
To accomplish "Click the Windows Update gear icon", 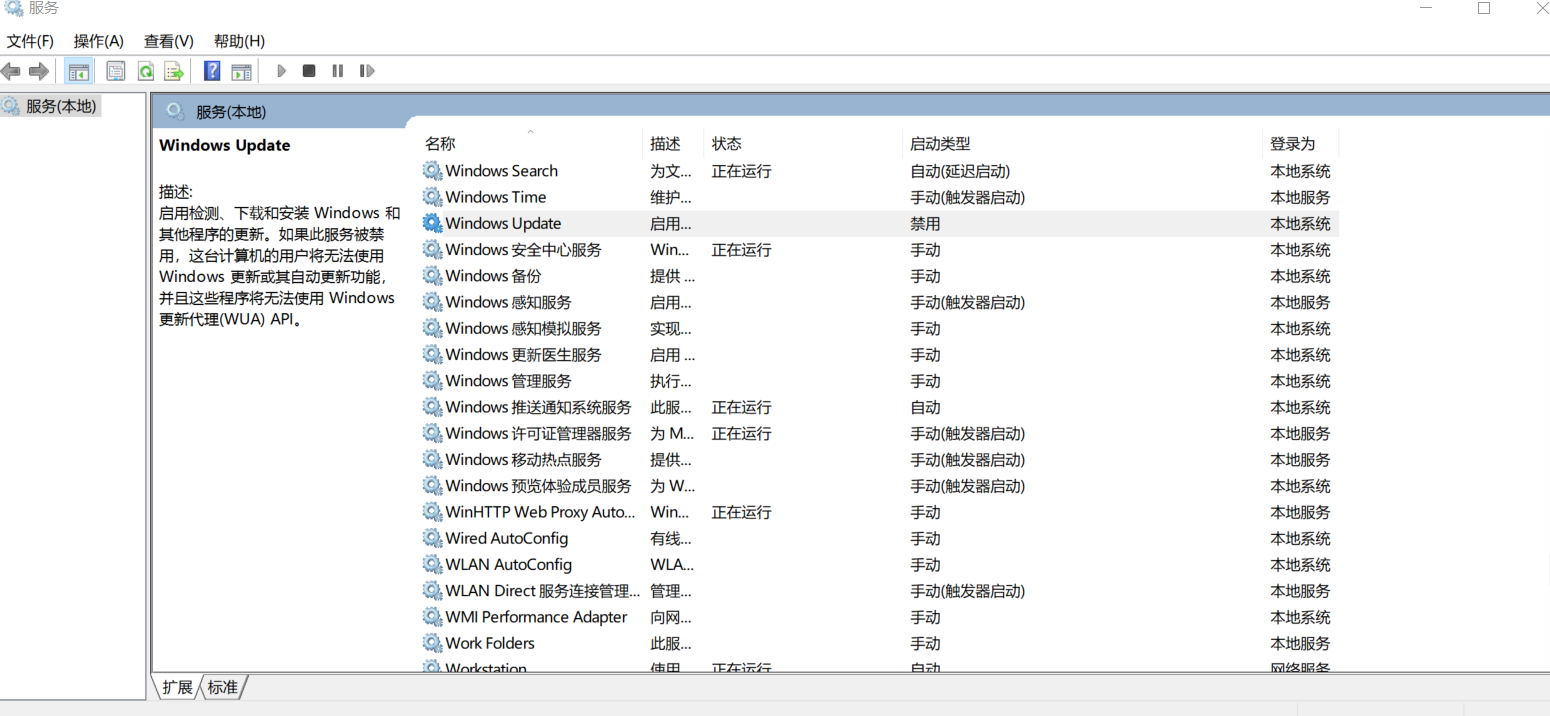I will click(x=432, y=223).
